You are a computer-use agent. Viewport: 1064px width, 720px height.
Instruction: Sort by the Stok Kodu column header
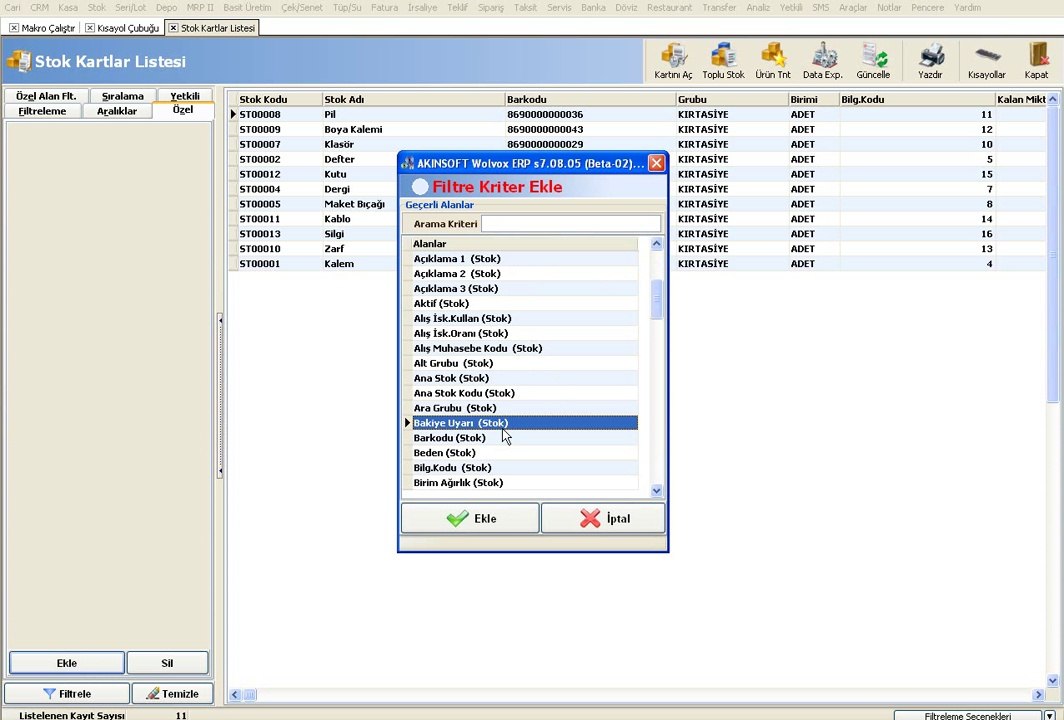click(x=280, y=99)
